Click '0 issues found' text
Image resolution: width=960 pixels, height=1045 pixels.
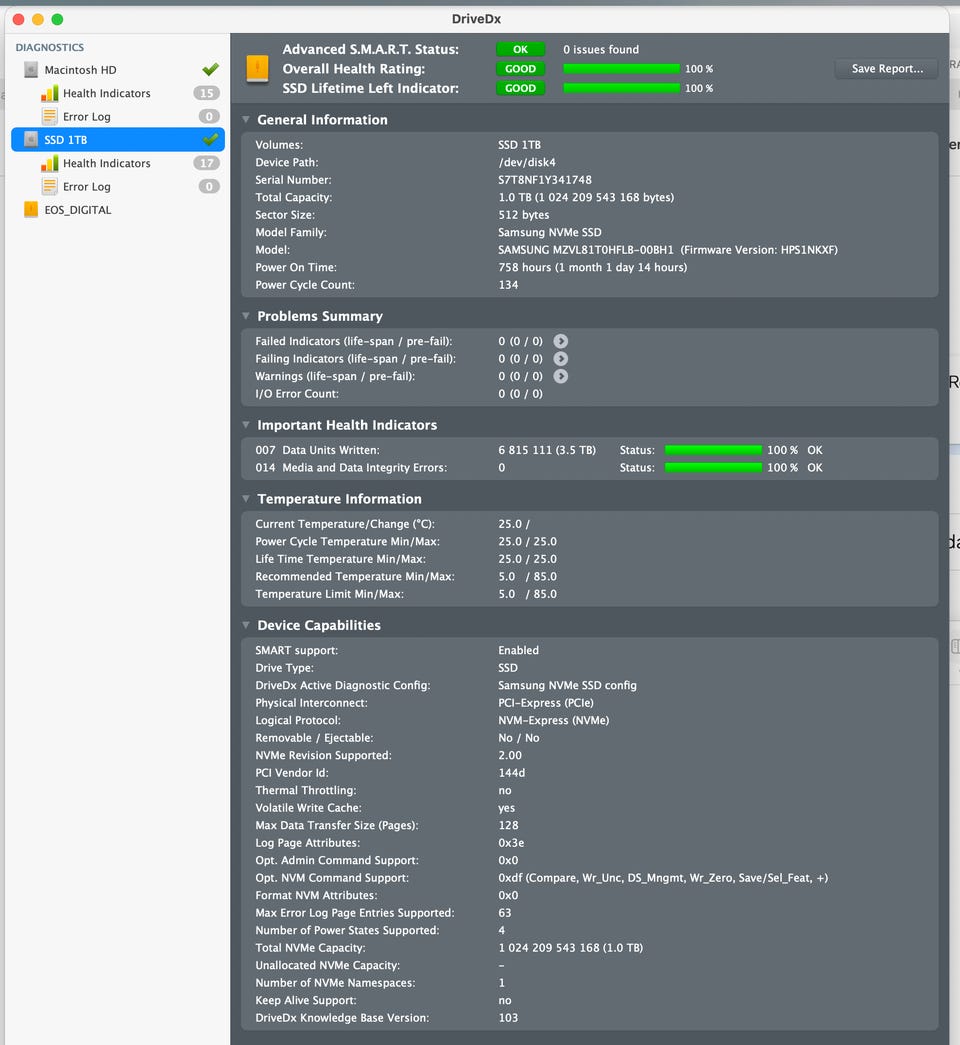[x=601, y=49]
